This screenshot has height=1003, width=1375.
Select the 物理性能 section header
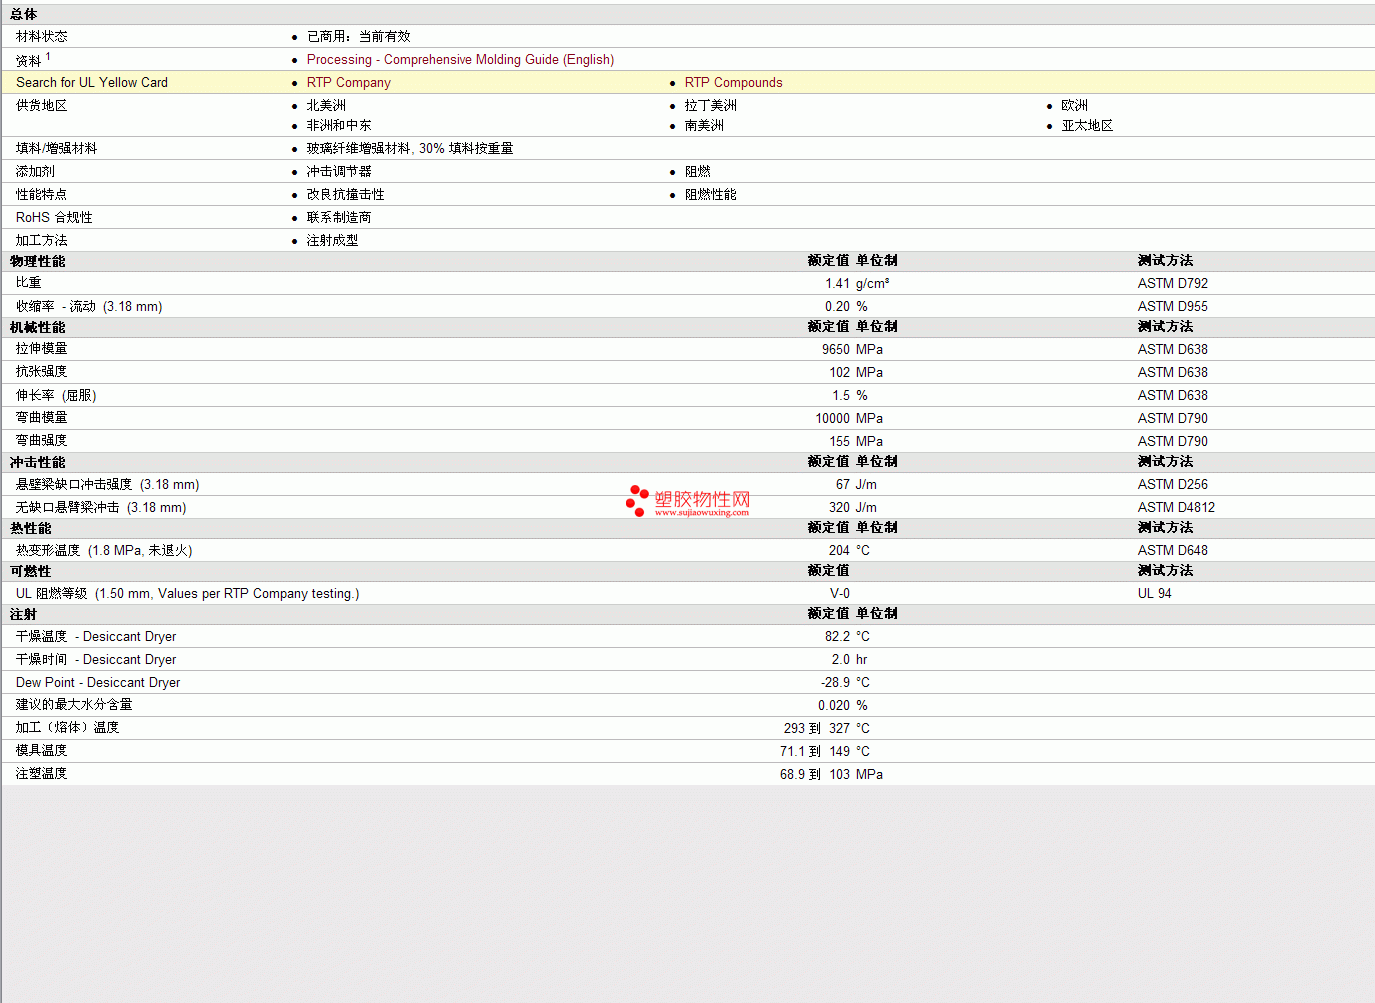(x=38, y=261)
